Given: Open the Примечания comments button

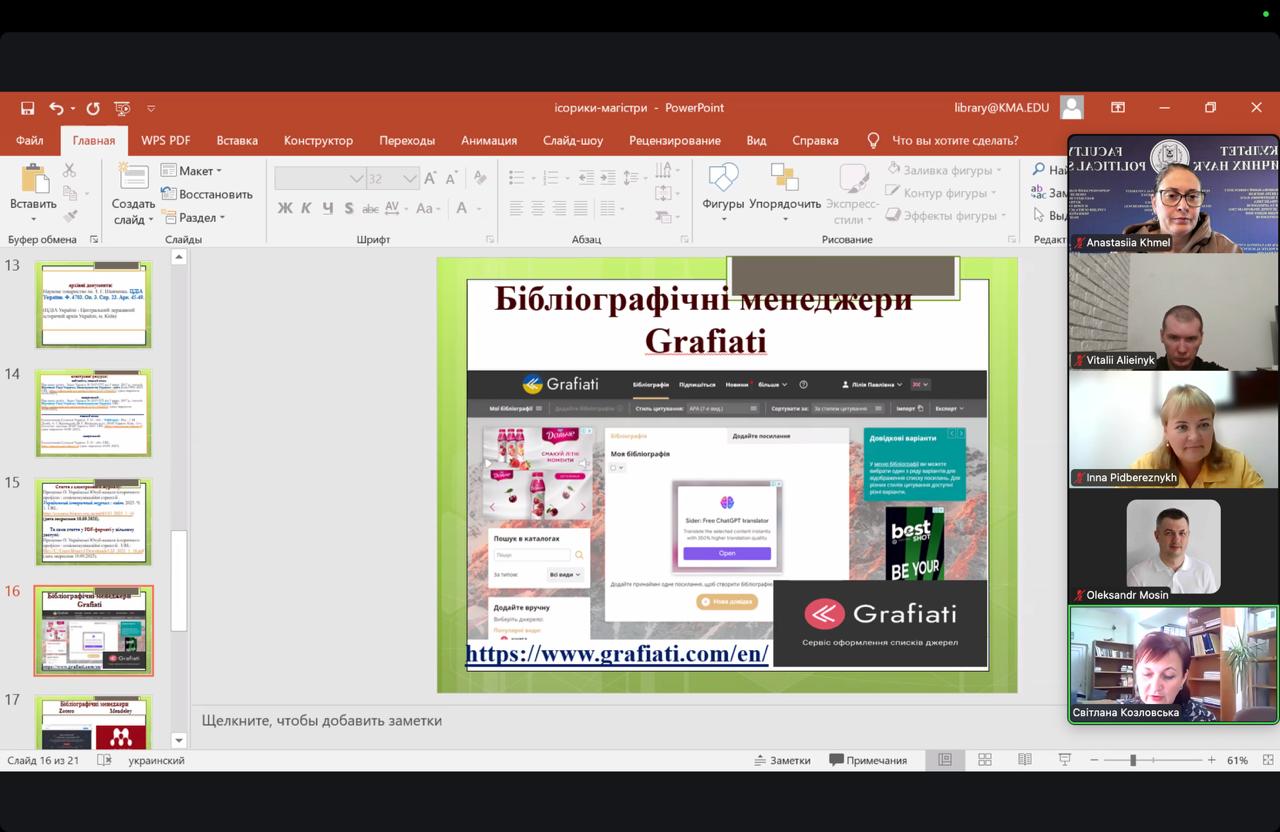Looking at the screenshot, I should click(868, 760).
